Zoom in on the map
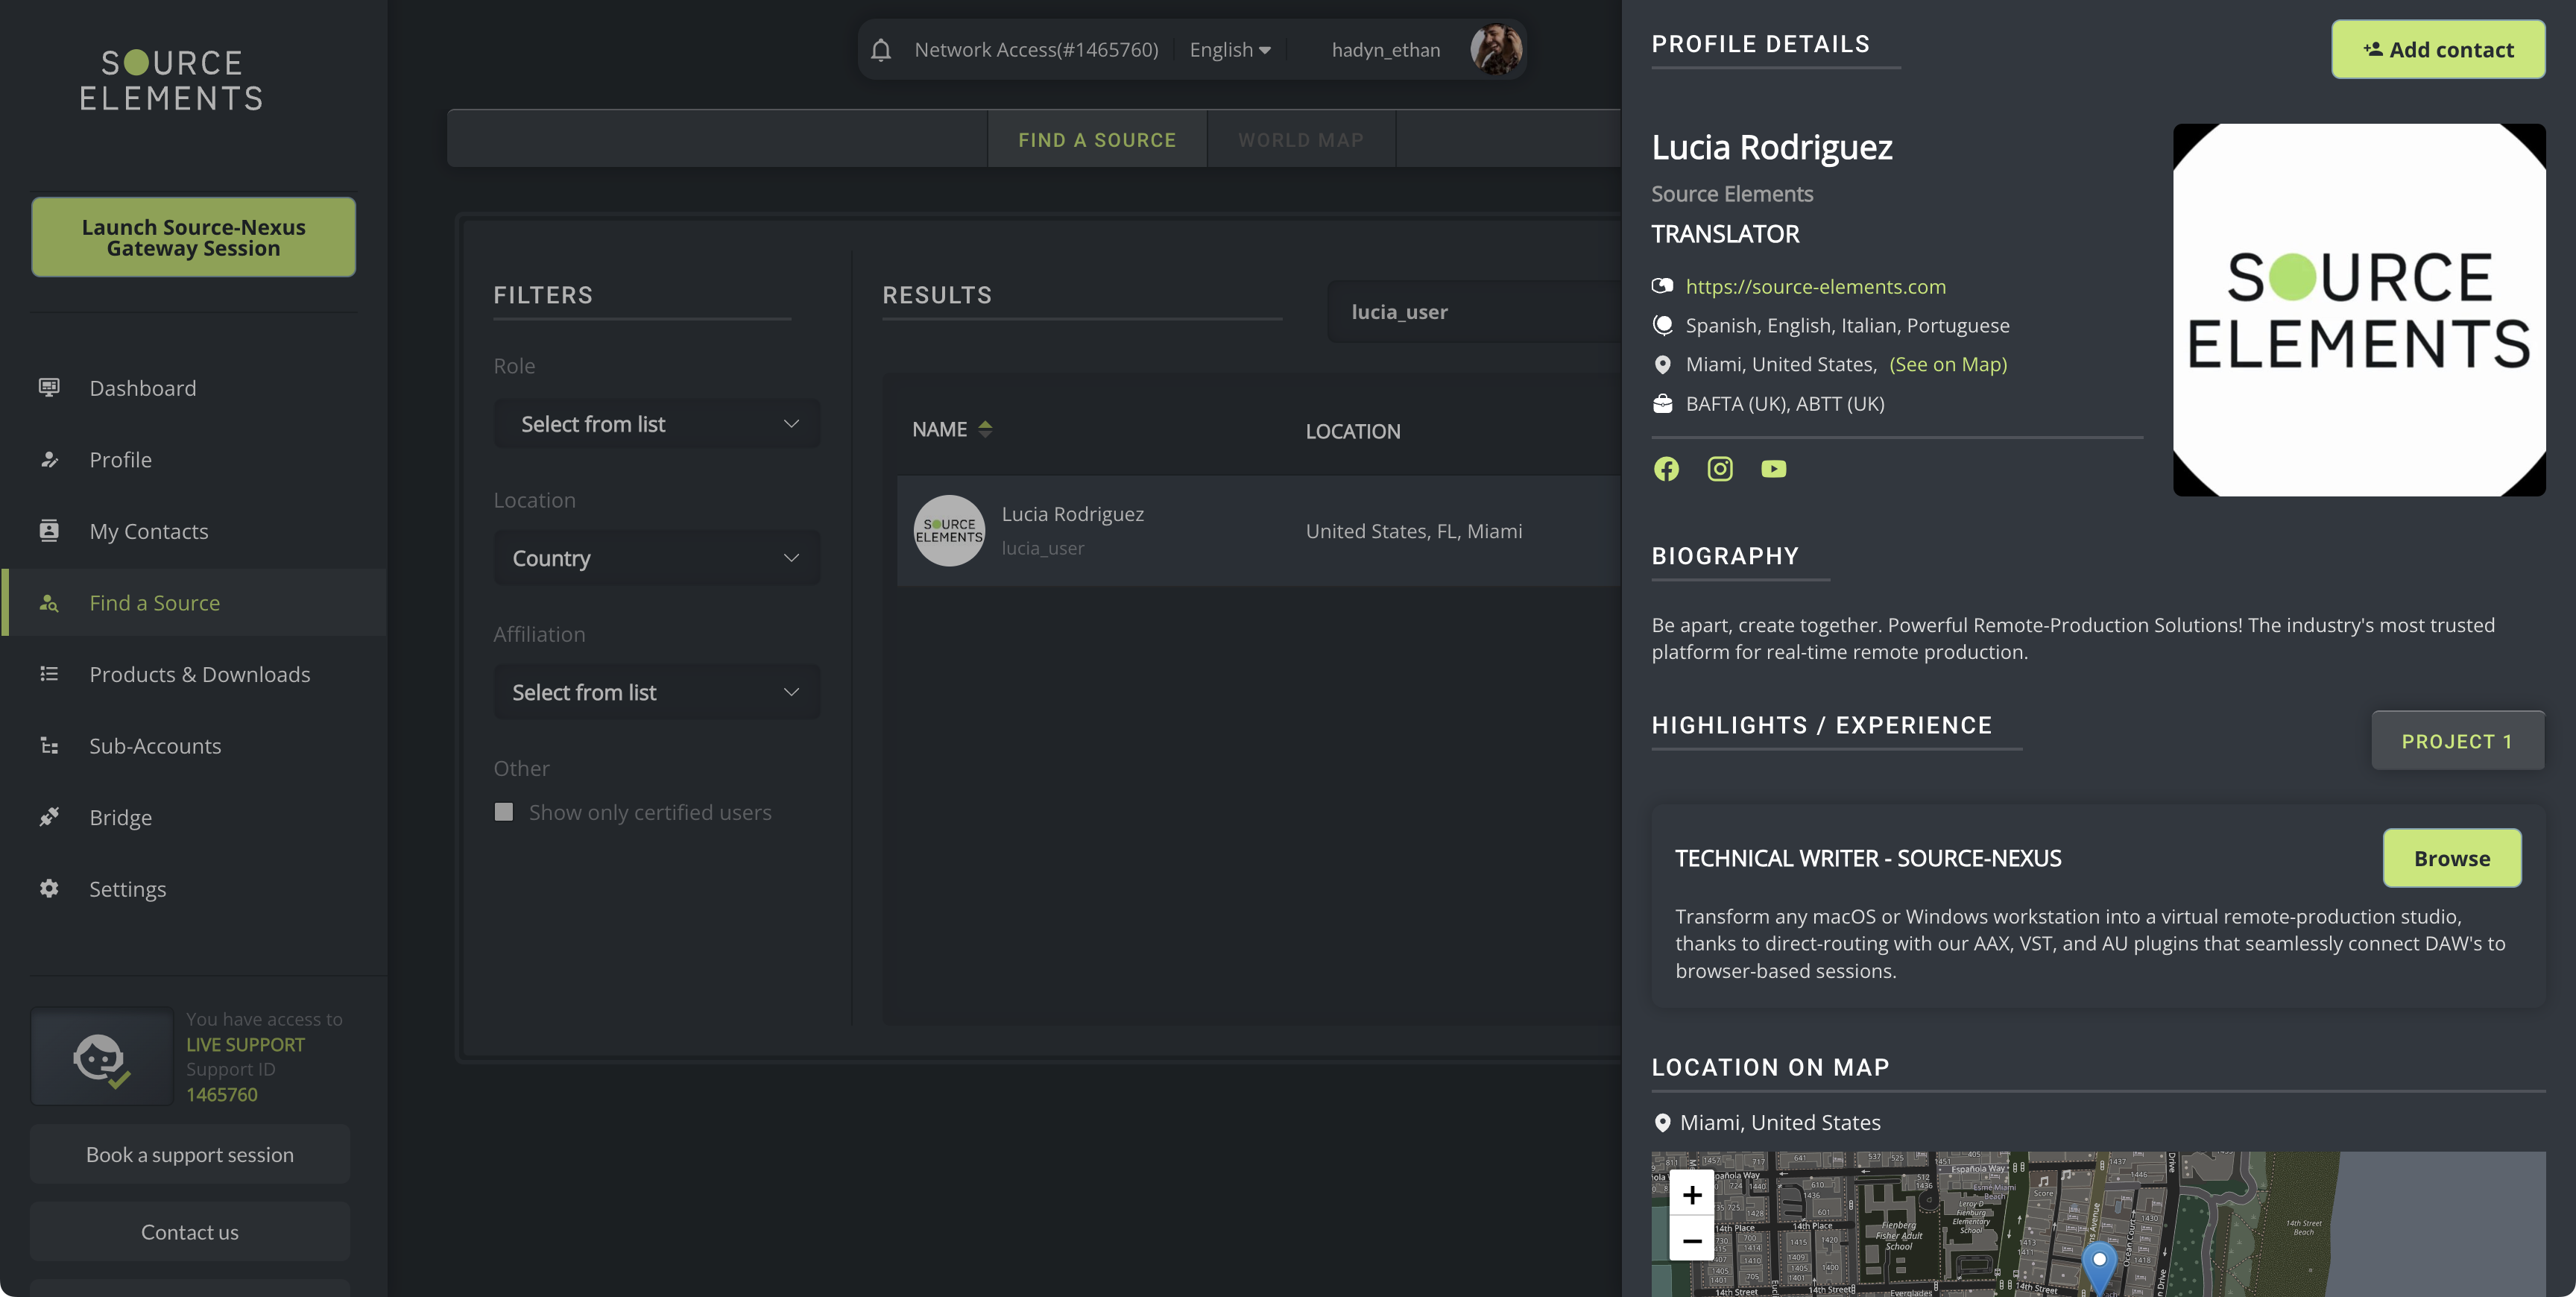 click(x=1691, y=1195)
